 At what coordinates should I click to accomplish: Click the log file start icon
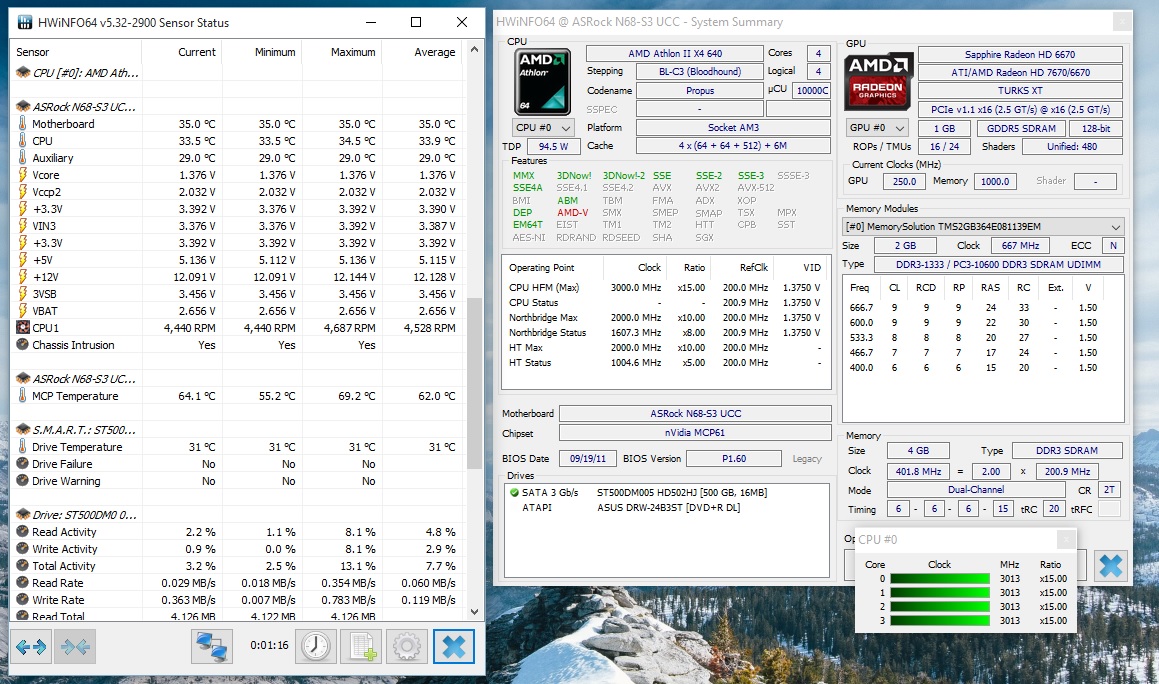[362, 647]
